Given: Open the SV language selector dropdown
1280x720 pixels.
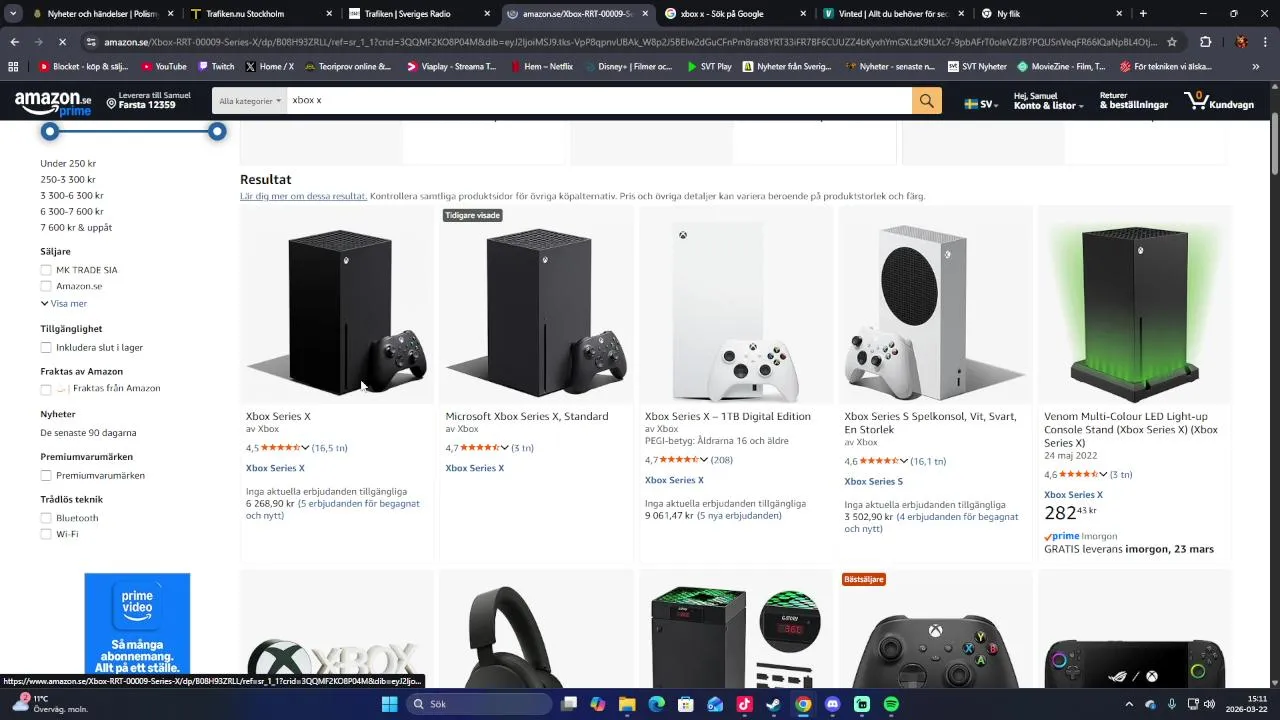Looking at the screenshot, I should pyautogui.click(x=981, y=103).
